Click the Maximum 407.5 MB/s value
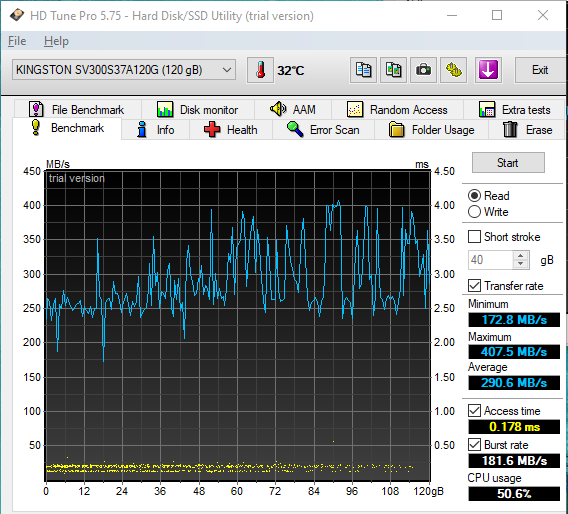The width and height of the screenshot is (568, 514). tap(514, 352)
